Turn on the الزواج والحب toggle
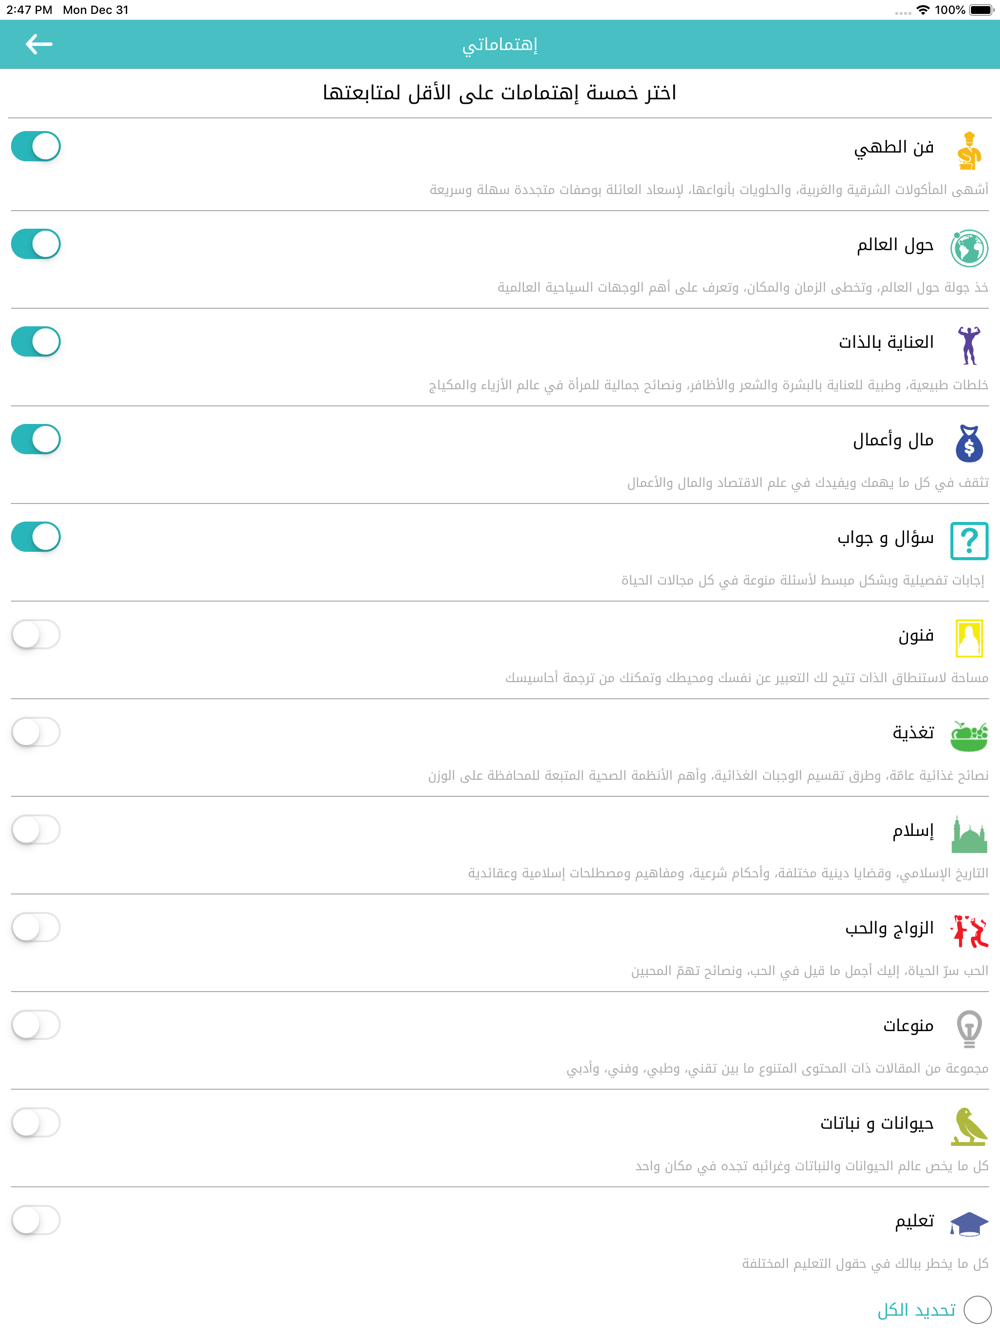The height and width of the screenshot is (1334, 1000). point(36,927)
